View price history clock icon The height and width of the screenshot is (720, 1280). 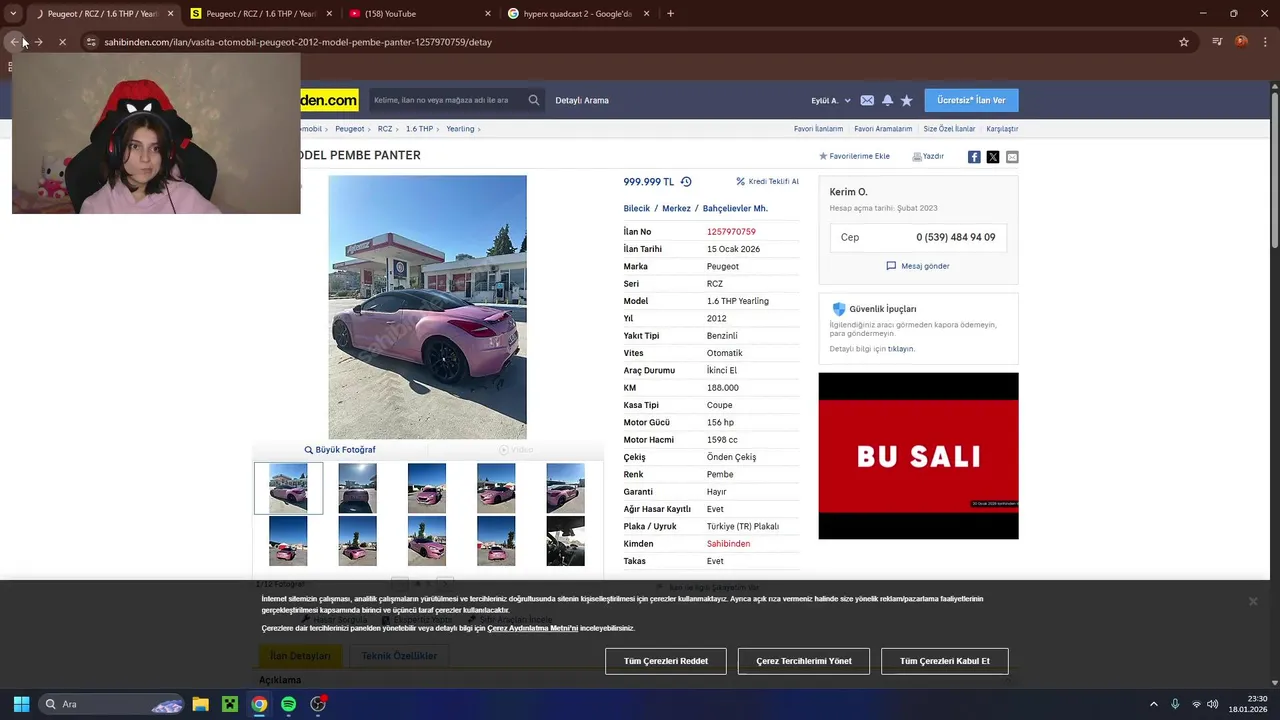[686, 182]
